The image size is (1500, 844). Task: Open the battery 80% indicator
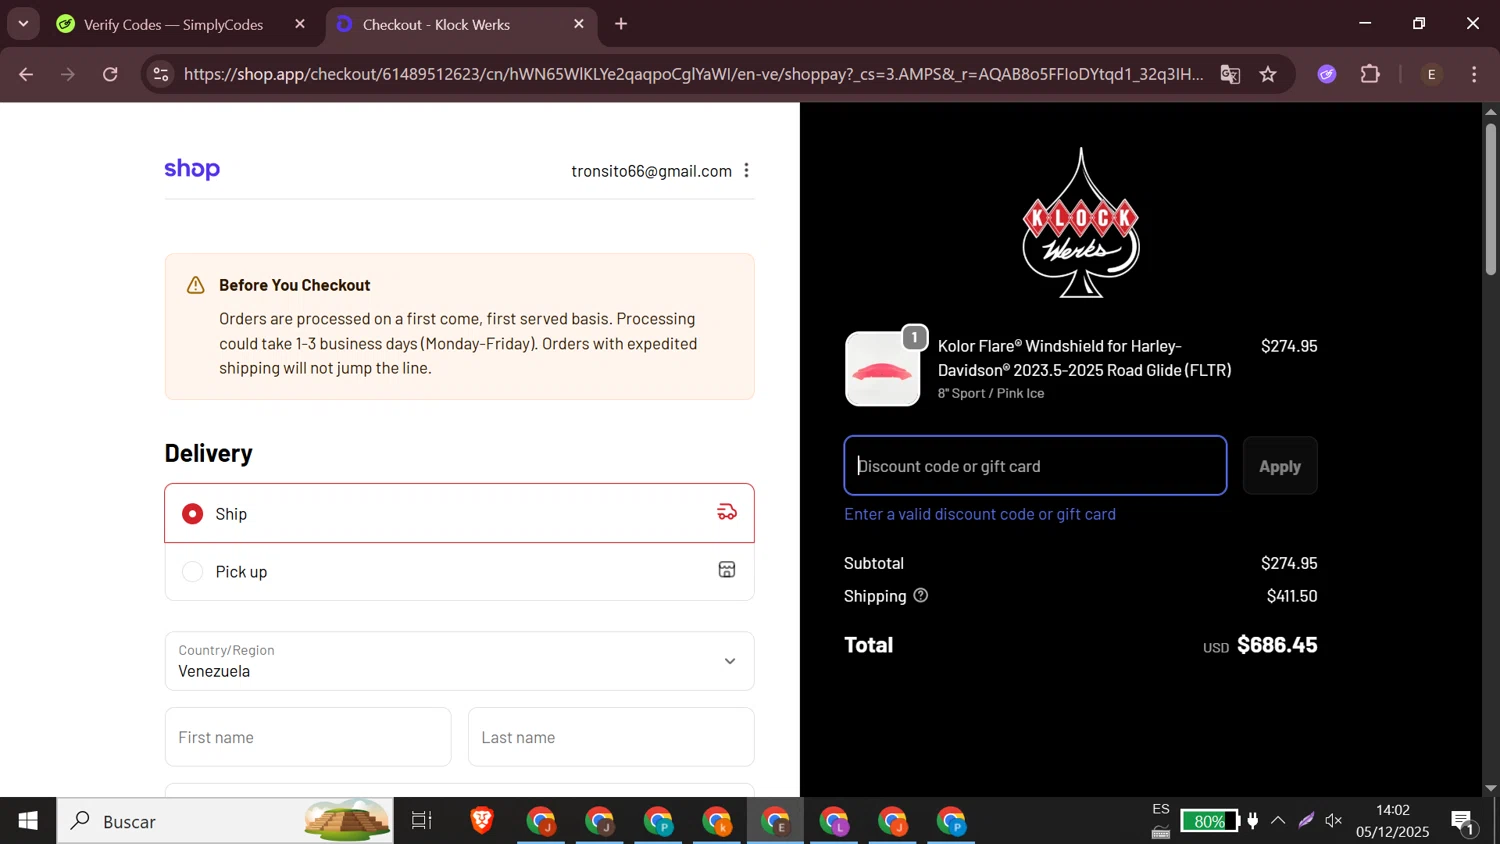(x=1210, y=821)
